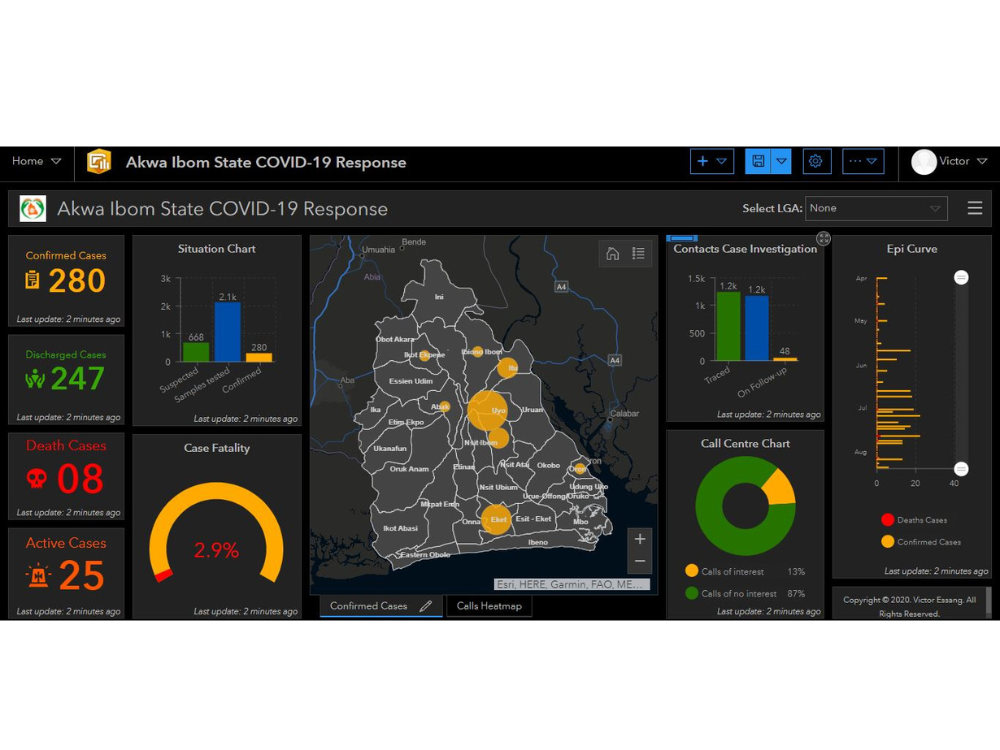Click the 2.9% case fatality gauge value
The image size is (1000, 750).
216,550
